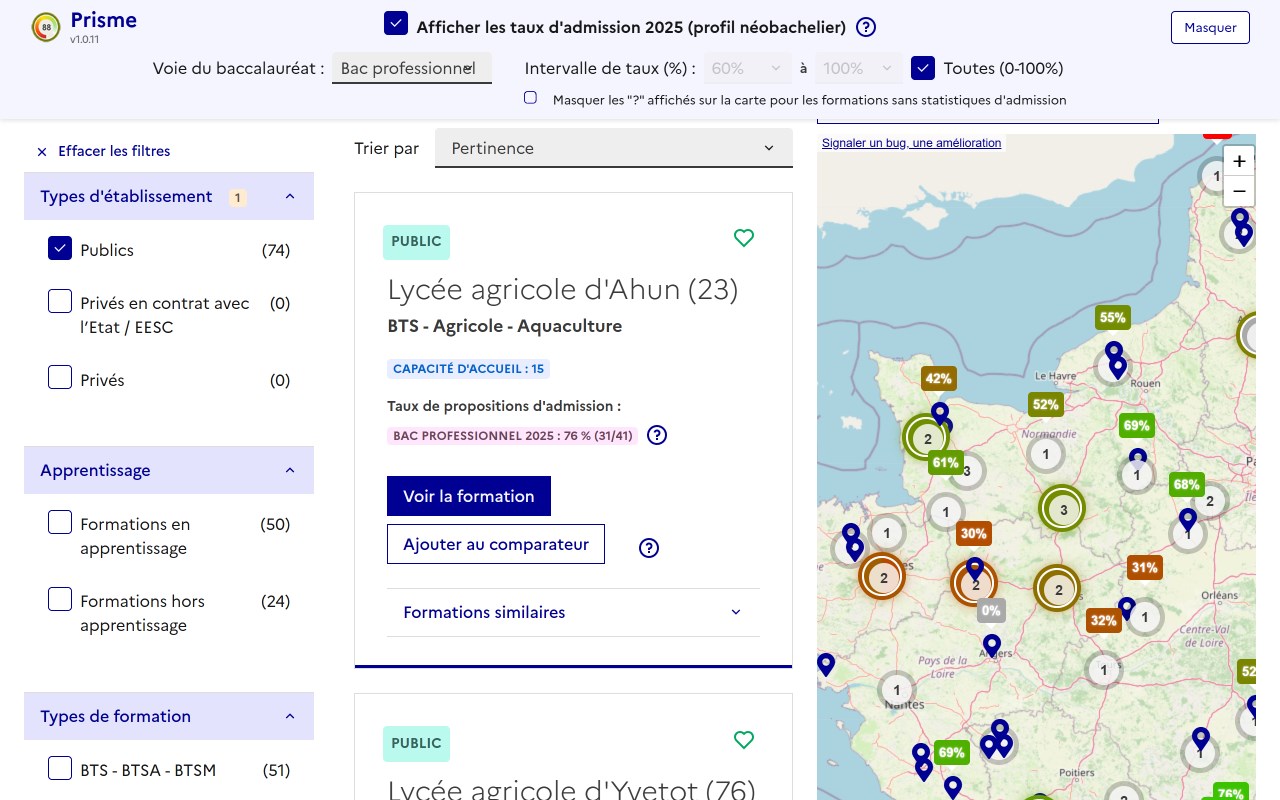Image resolution: width=1280 pixels, height=800 pixels.
Task: Collapse the Types d'établissement filter section
Action: [290, 196]
